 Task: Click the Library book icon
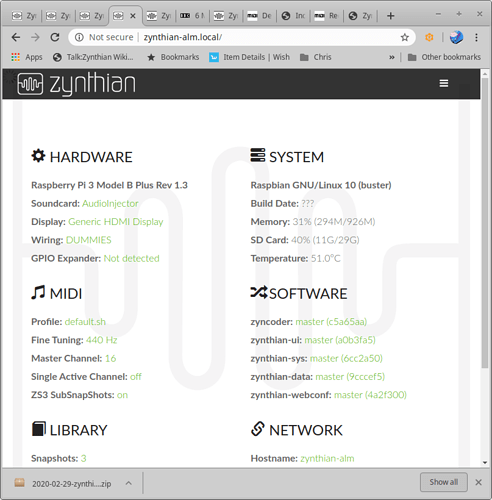click(39, 429)
